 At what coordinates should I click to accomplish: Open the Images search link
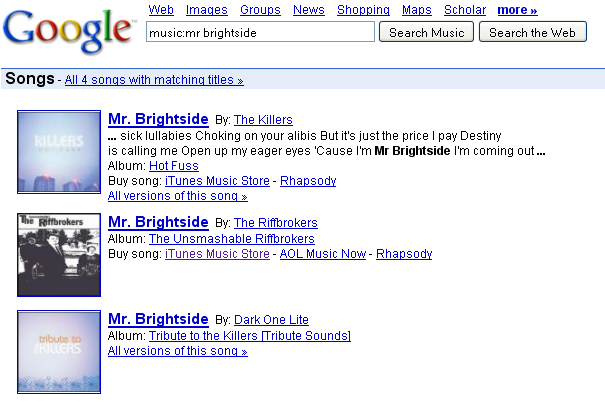(206, 10)
